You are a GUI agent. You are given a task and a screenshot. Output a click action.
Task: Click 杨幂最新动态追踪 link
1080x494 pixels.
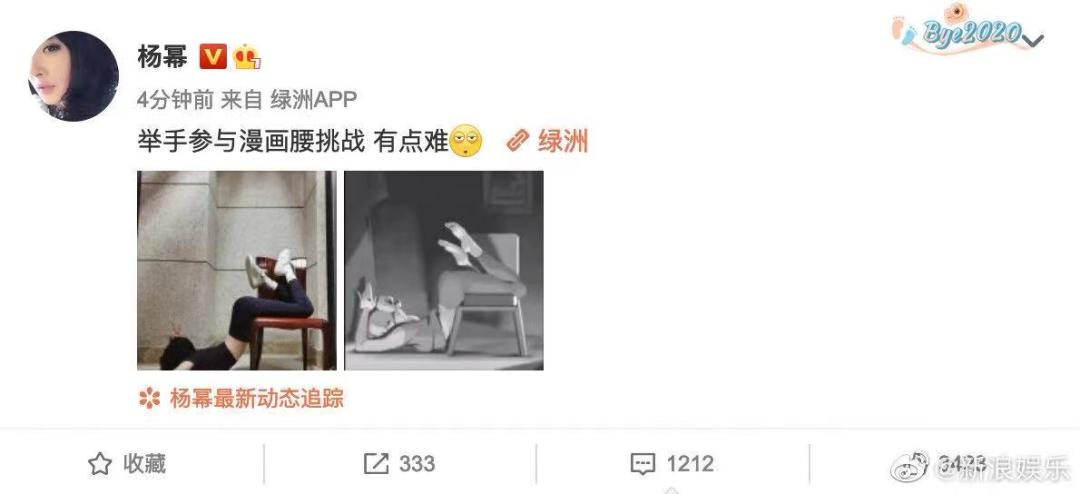256,398
